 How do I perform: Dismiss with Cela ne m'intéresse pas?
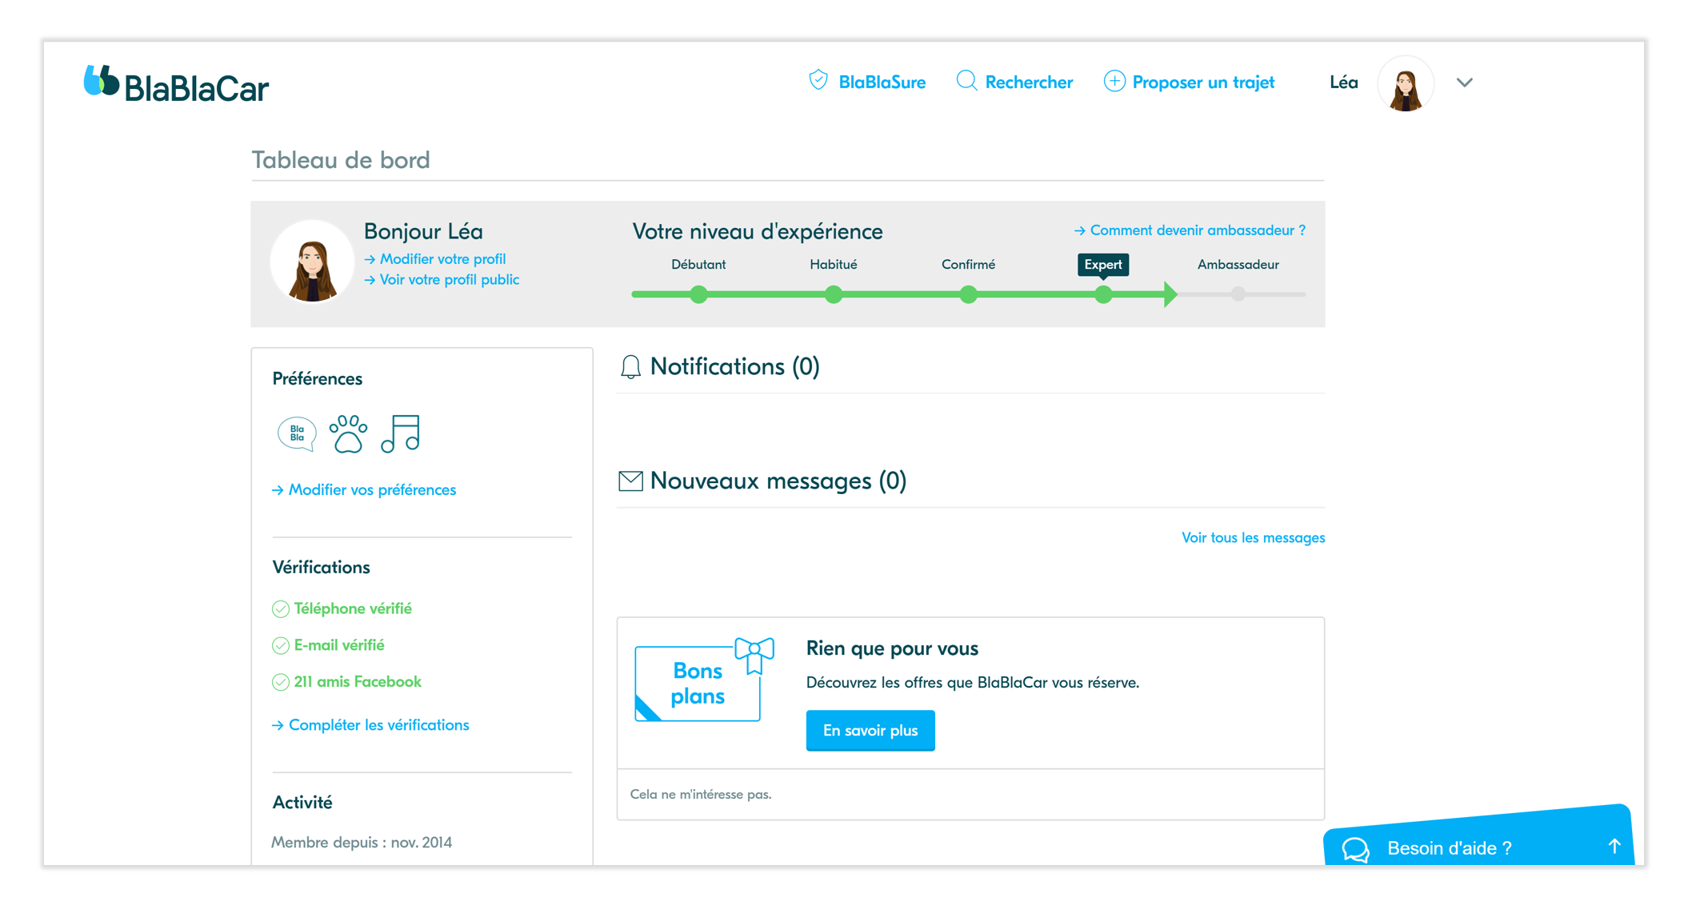click(x=701, y=795)
